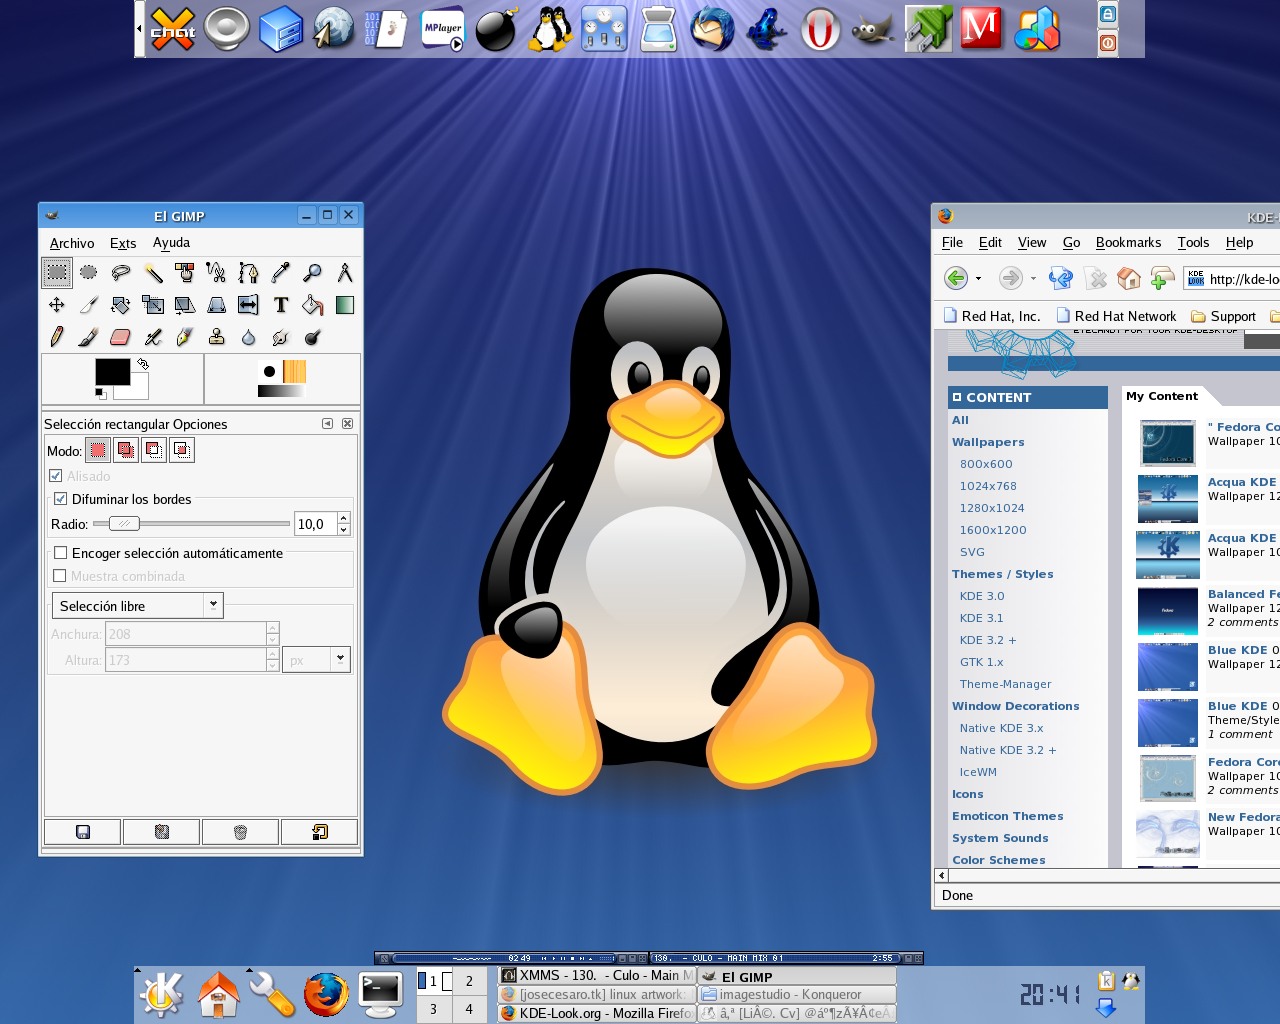Select the Rectangle Select tool in GIMP

[57, 272]
